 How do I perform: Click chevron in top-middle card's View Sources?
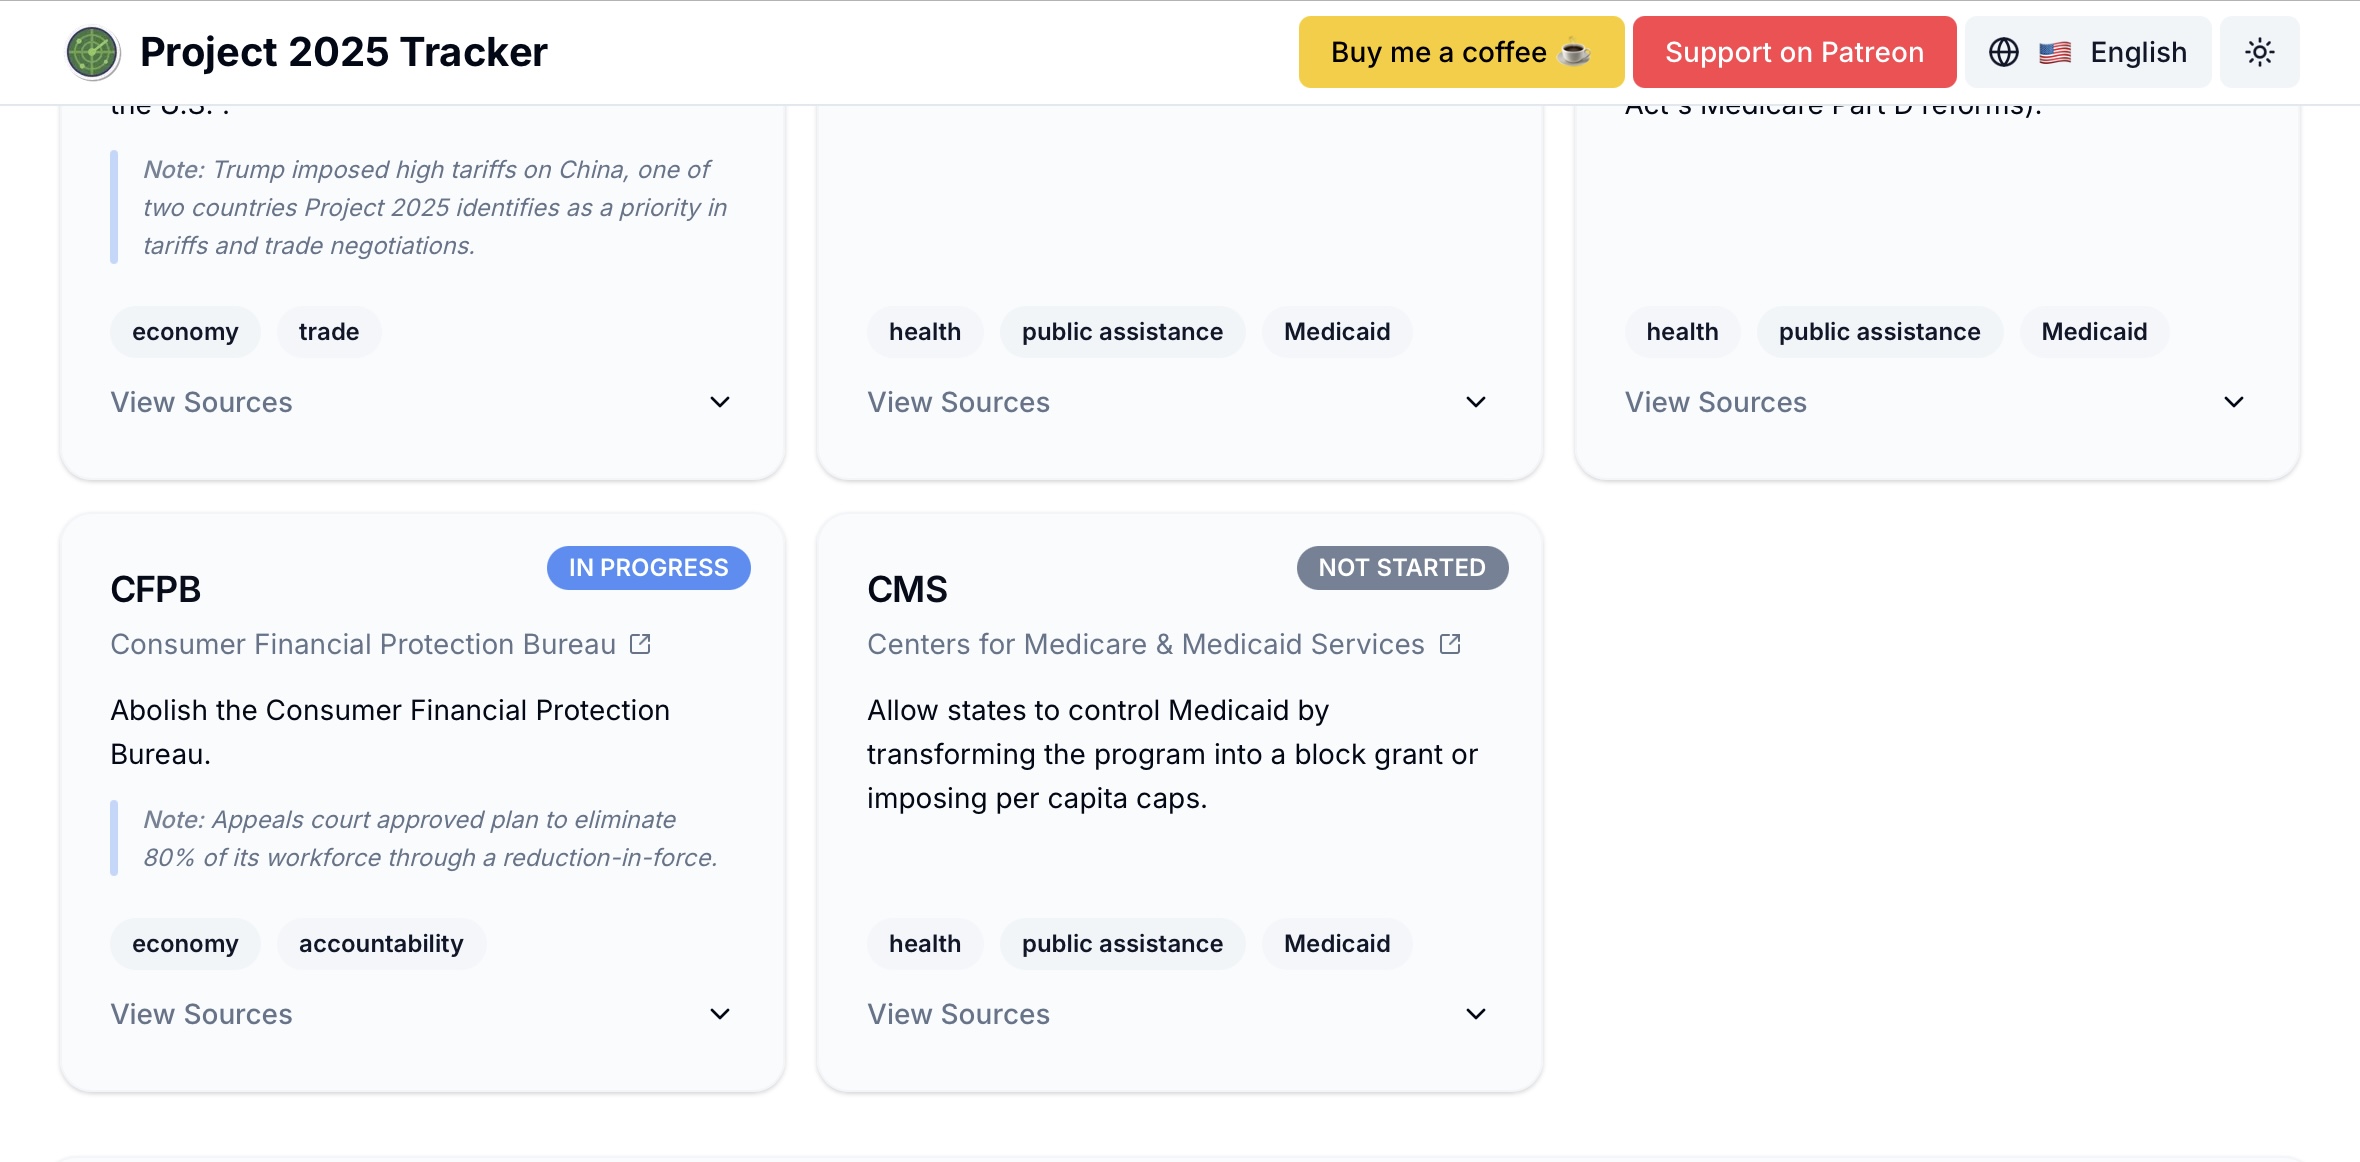pyautogui.click(x=1475, y=402)
